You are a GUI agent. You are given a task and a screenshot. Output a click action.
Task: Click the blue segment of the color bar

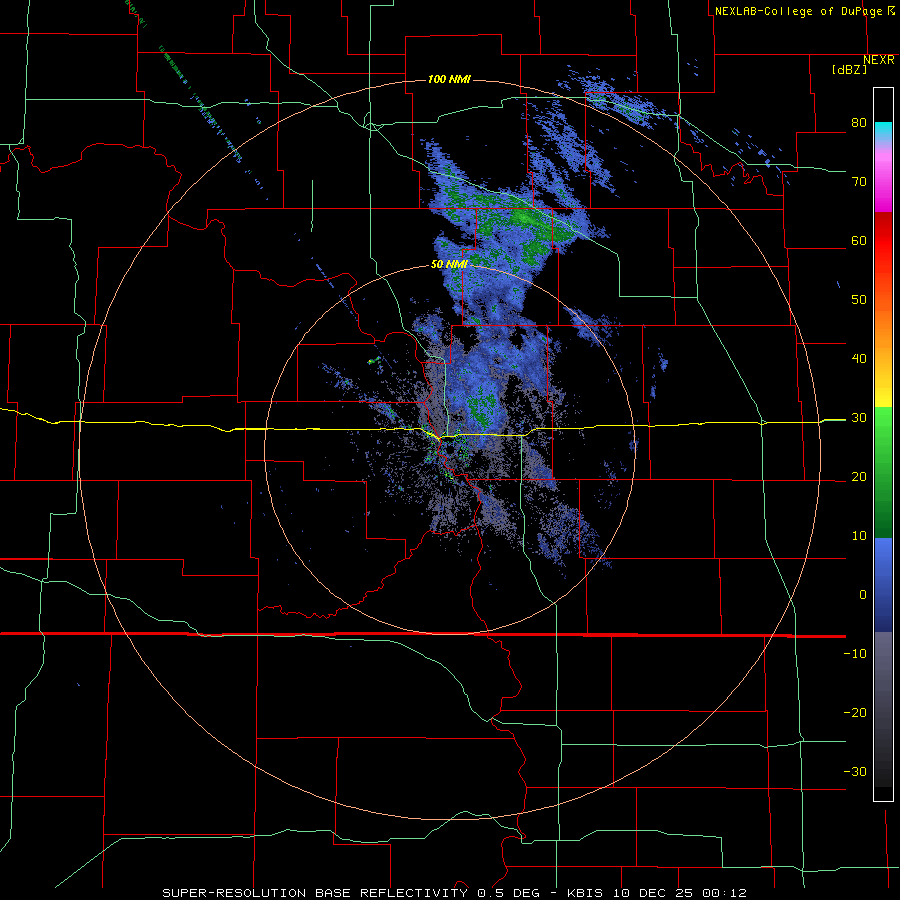pyautogui.click(x=883, y=584)
